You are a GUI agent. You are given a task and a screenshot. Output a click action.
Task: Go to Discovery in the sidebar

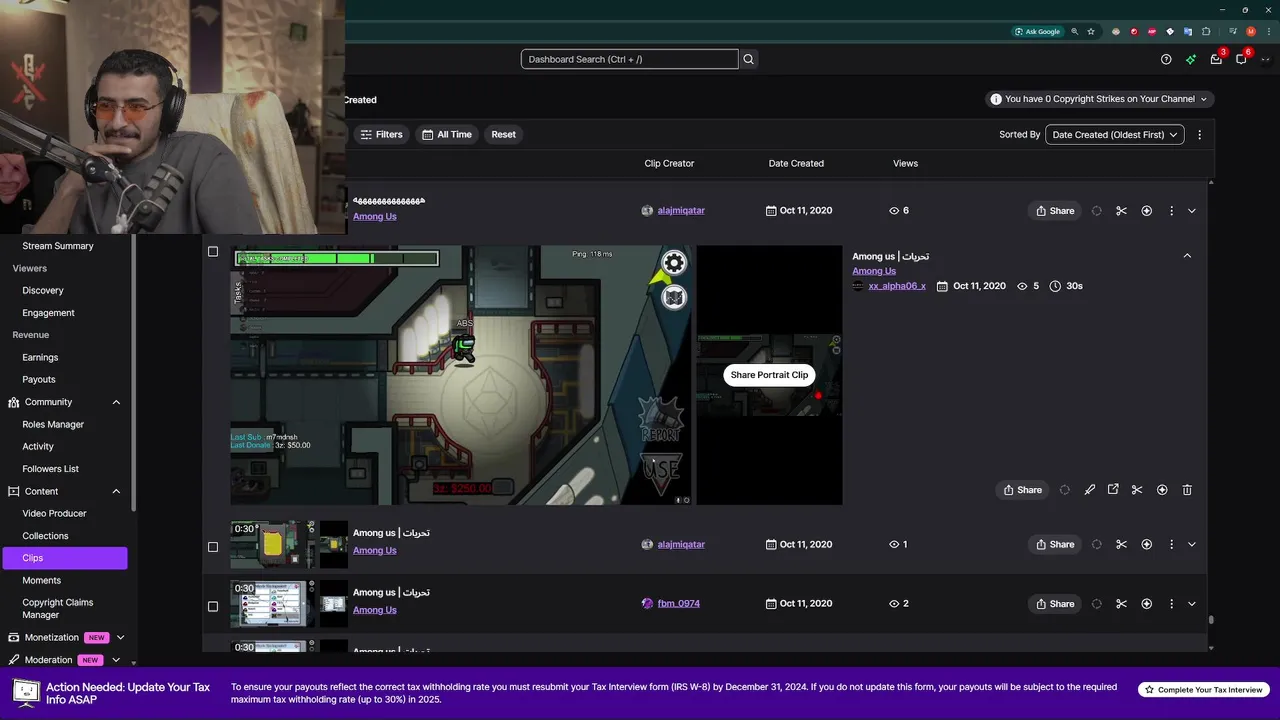click(x=43, y=290)
